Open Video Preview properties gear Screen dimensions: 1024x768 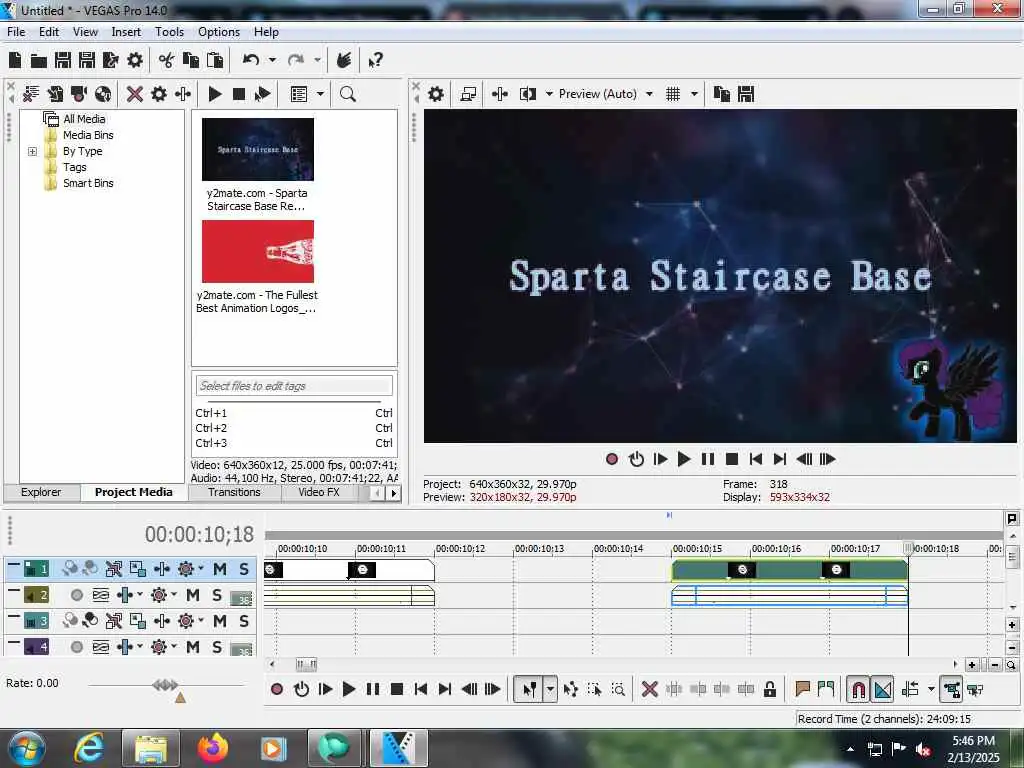pyautogui.click(x=436, y=94)
